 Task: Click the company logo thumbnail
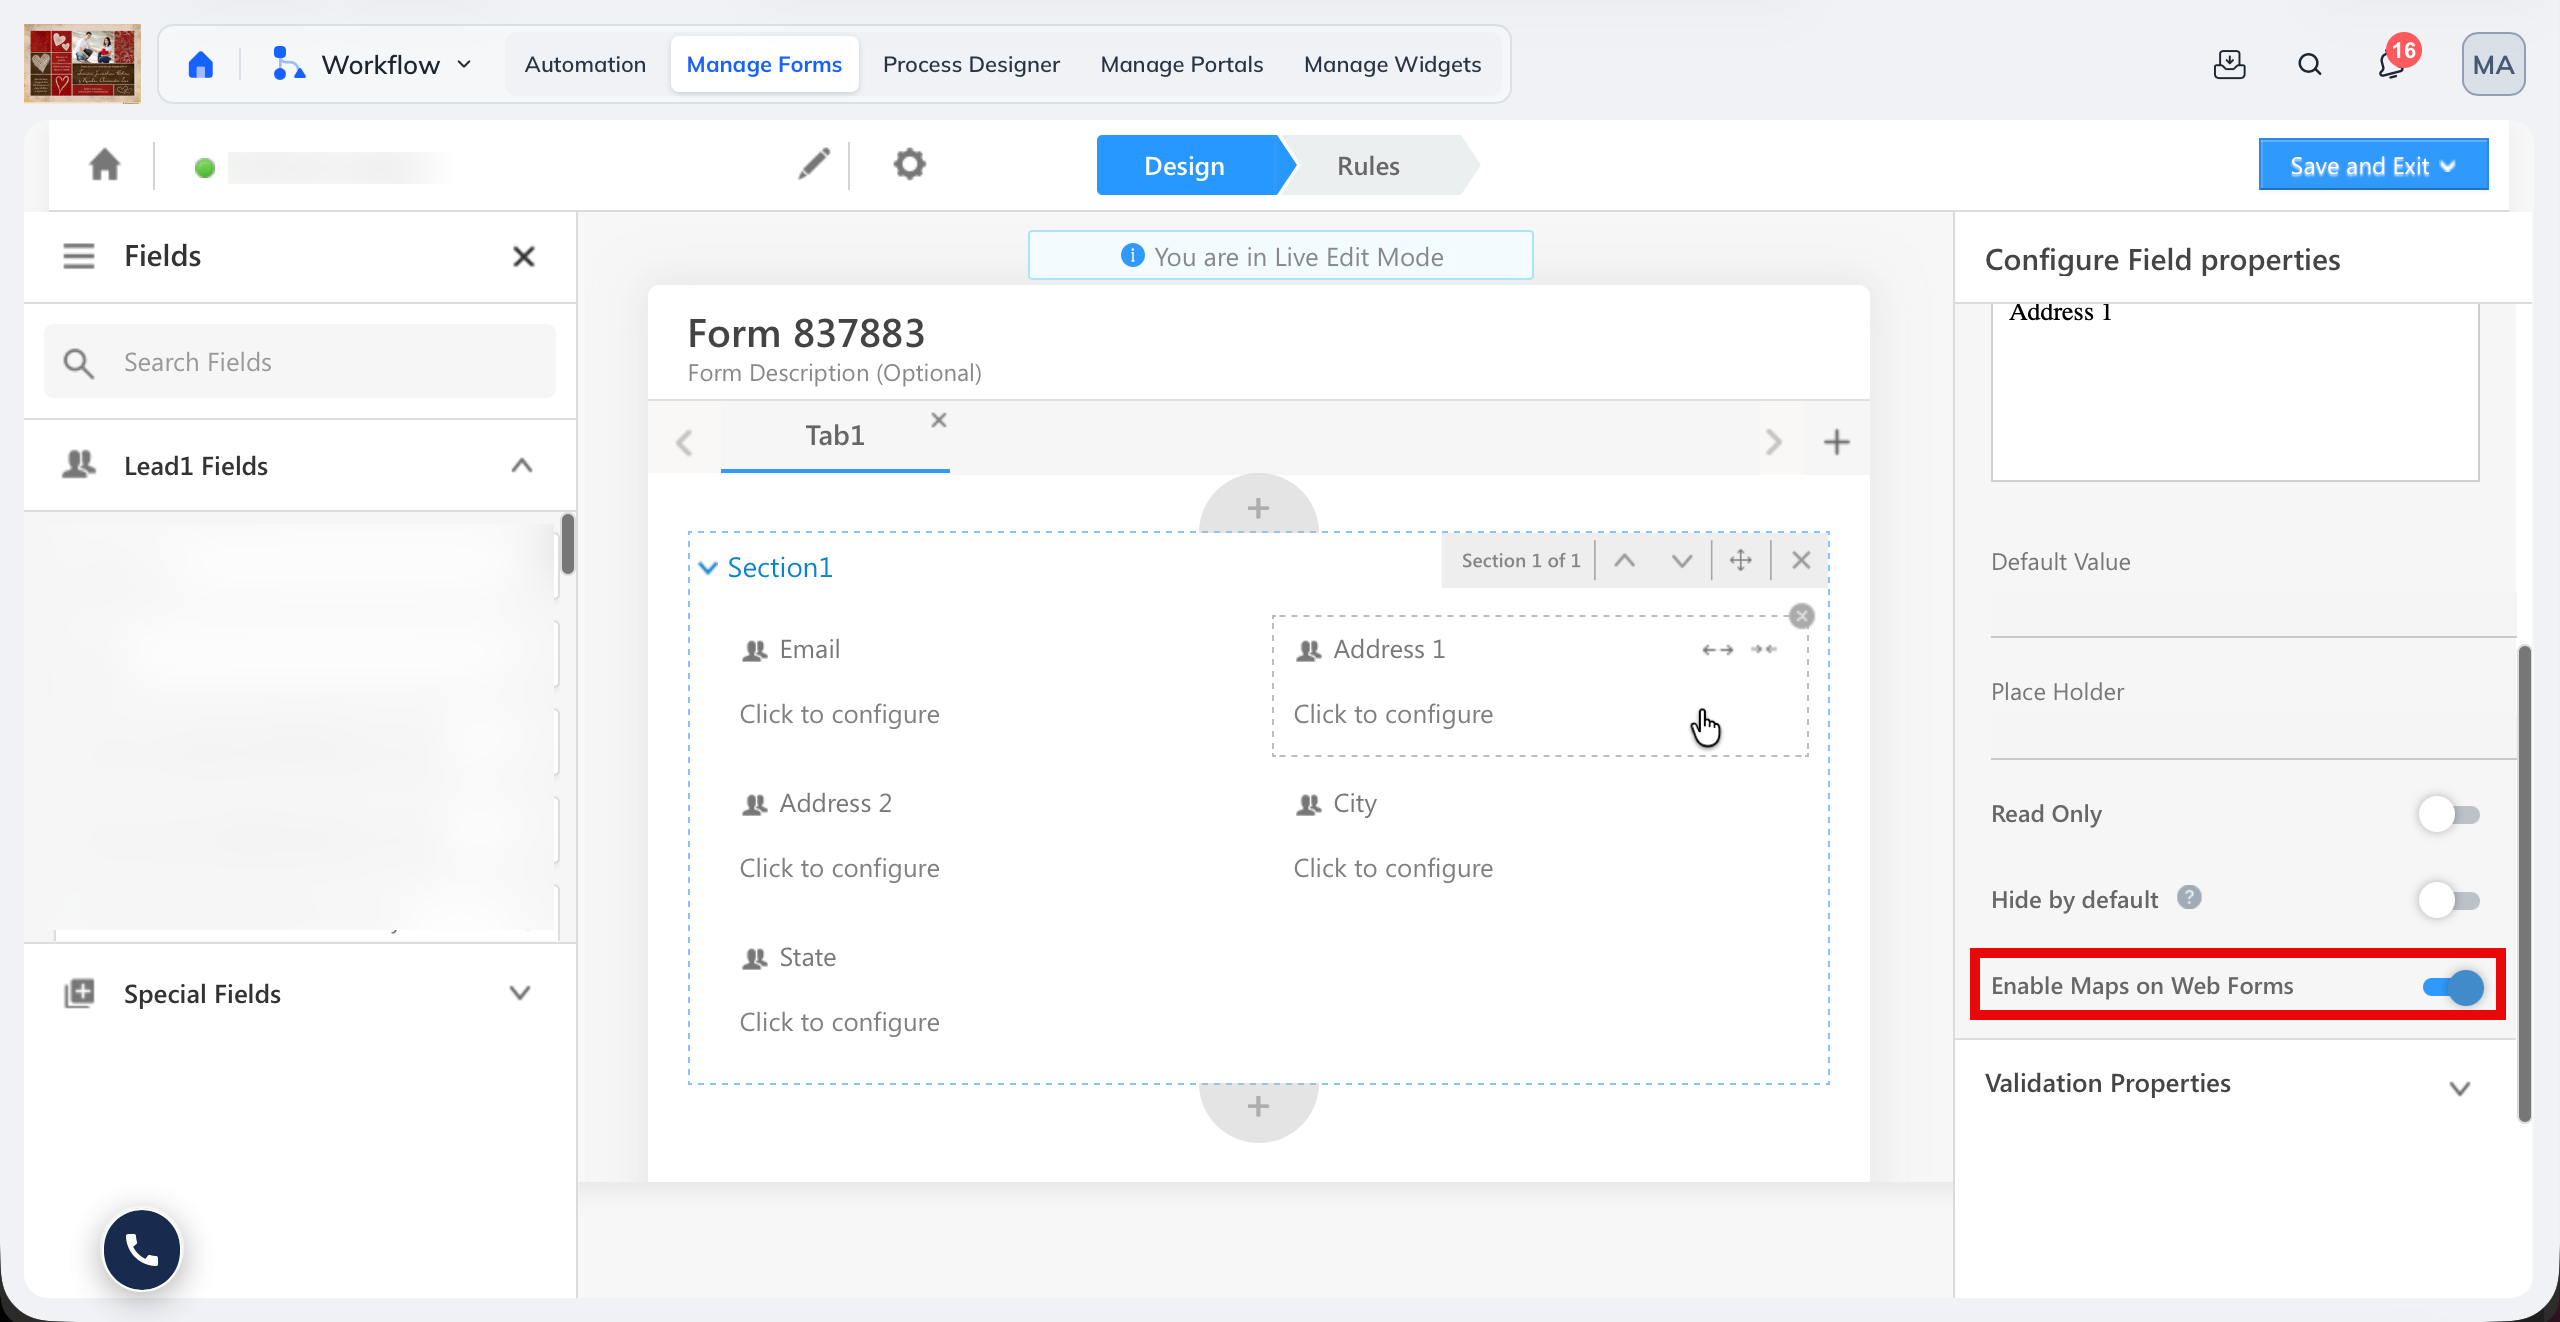(82, 64)
